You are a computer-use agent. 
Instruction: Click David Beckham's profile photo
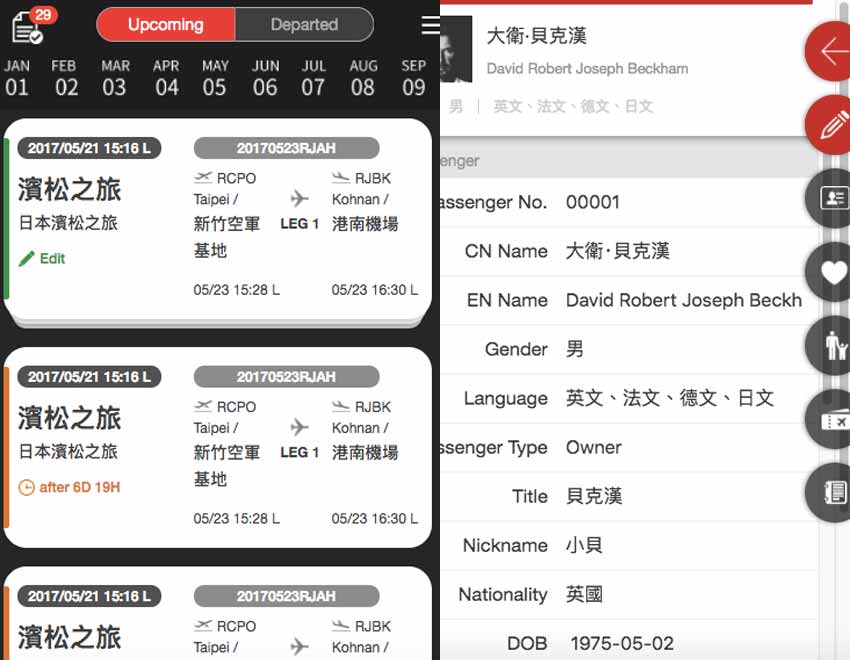coord(455,49)
